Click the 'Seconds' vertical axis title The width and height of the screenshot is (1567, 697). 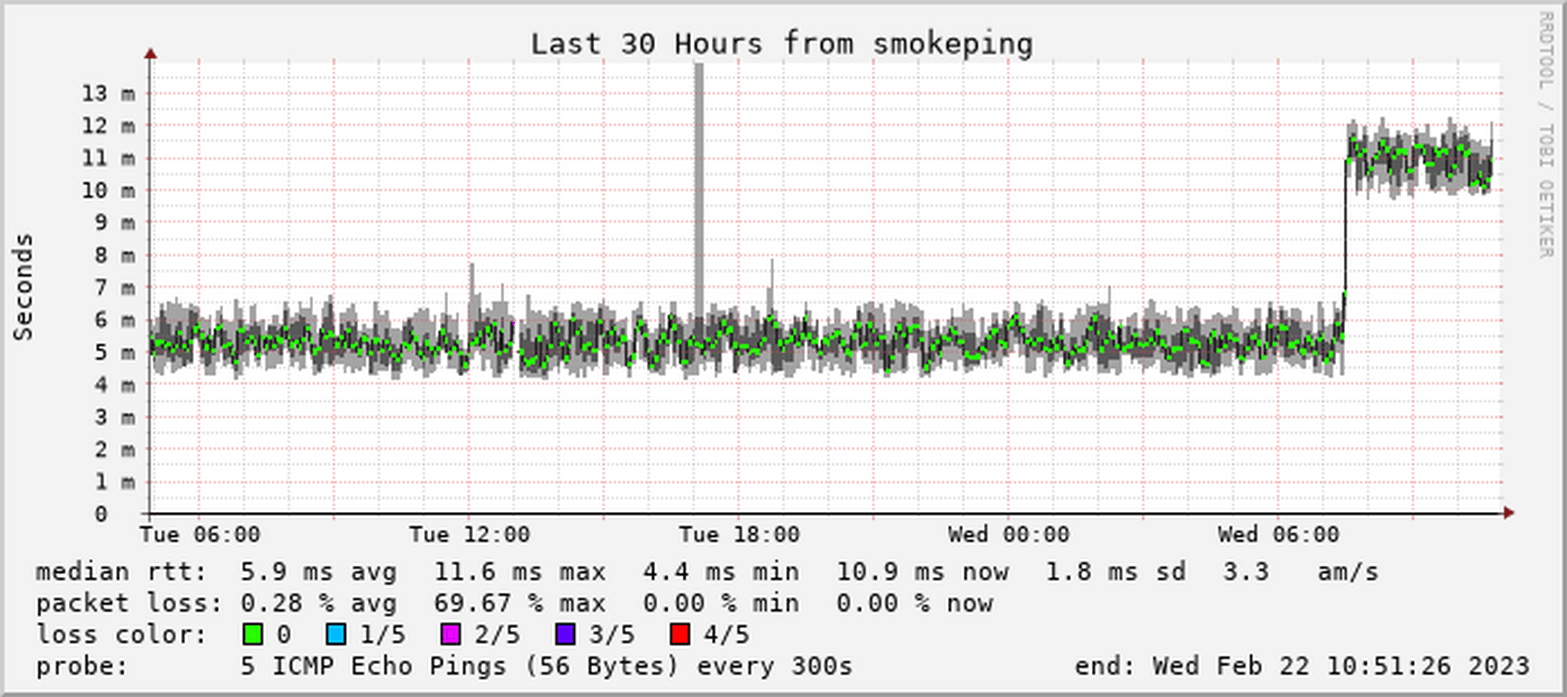tap(24, 287)
